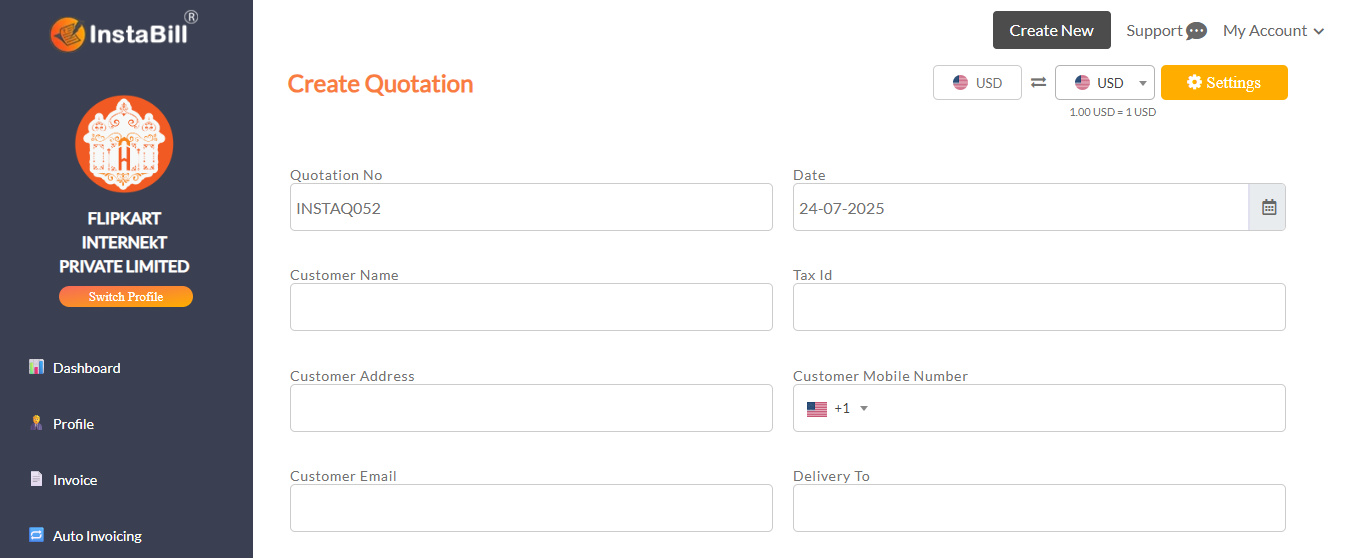Expand the My Account dropdown
1345x558 pixels.
(x=1273, y=31)
